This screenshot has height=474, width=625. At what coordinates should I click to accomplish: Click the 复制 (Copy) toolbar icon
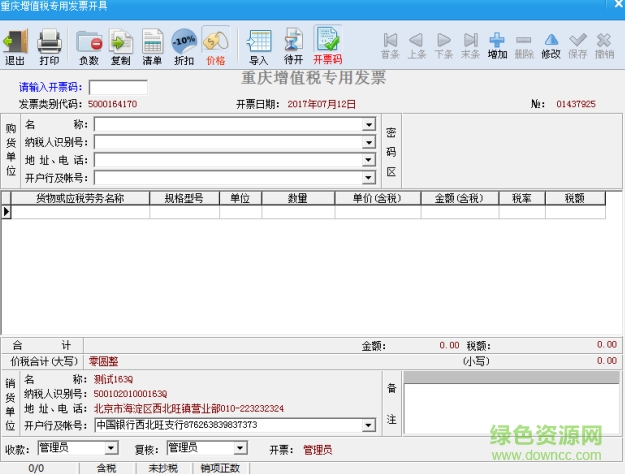tap(121, 43)
